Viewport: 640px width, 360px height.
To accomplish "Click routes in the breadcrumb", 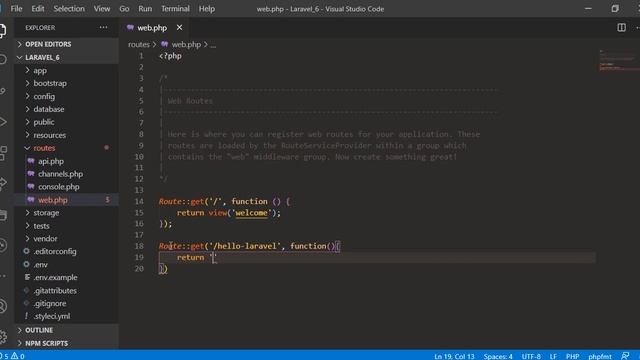I will 139,44.
